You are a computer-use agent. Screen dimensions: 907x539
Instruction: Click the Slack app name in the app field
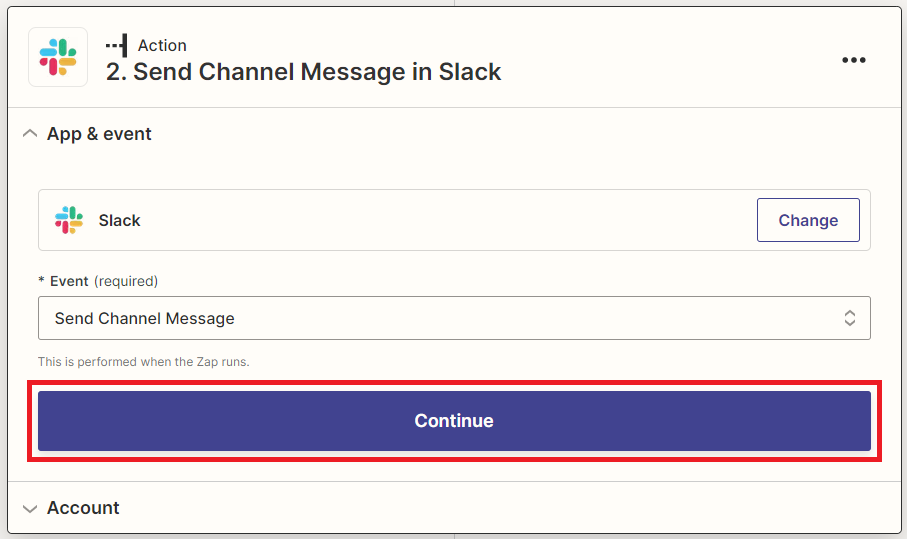[x=119, y=220]
